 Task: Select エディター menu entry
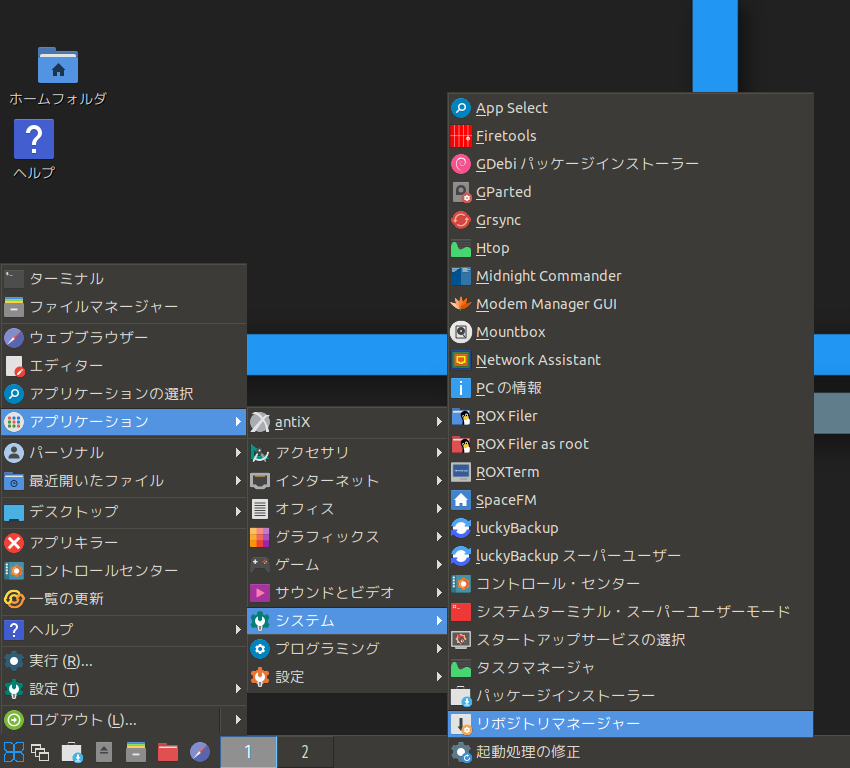pos(124,366)
